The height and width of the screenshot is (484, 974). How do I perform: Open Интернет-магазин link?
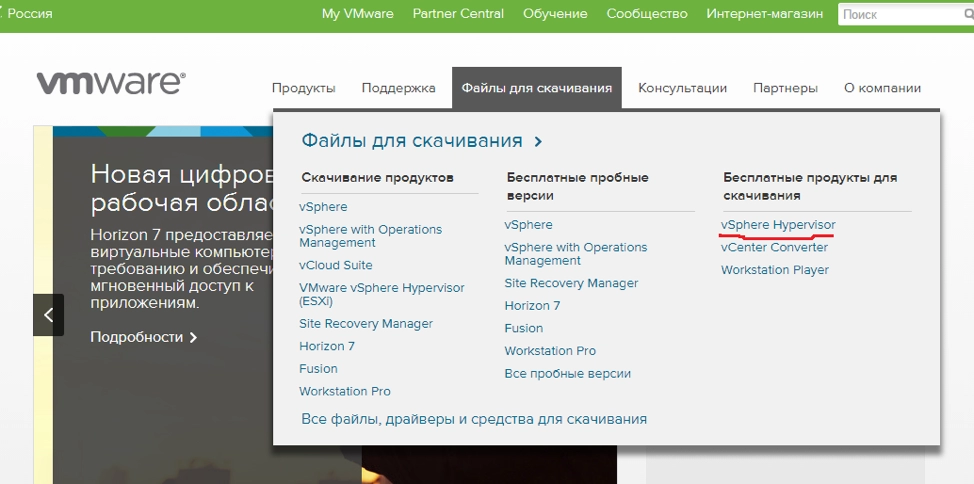click(765, 14)
